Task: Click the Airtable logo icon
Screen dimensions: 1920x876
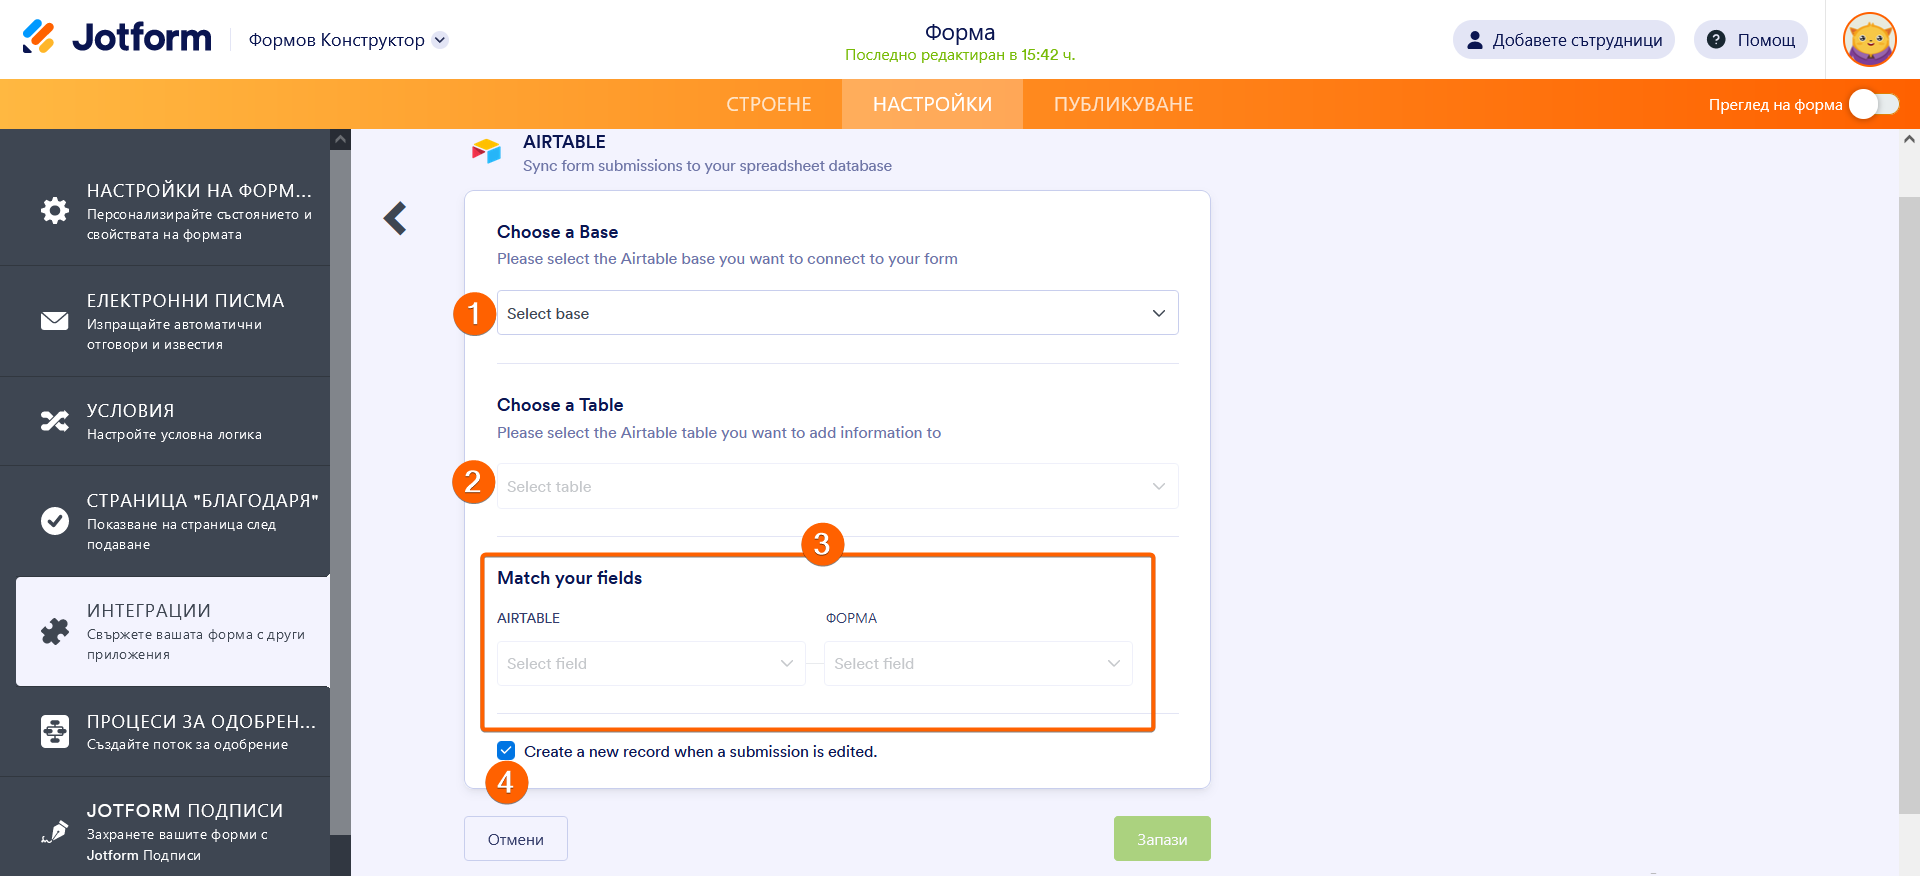Action: (x=486, y=152)
